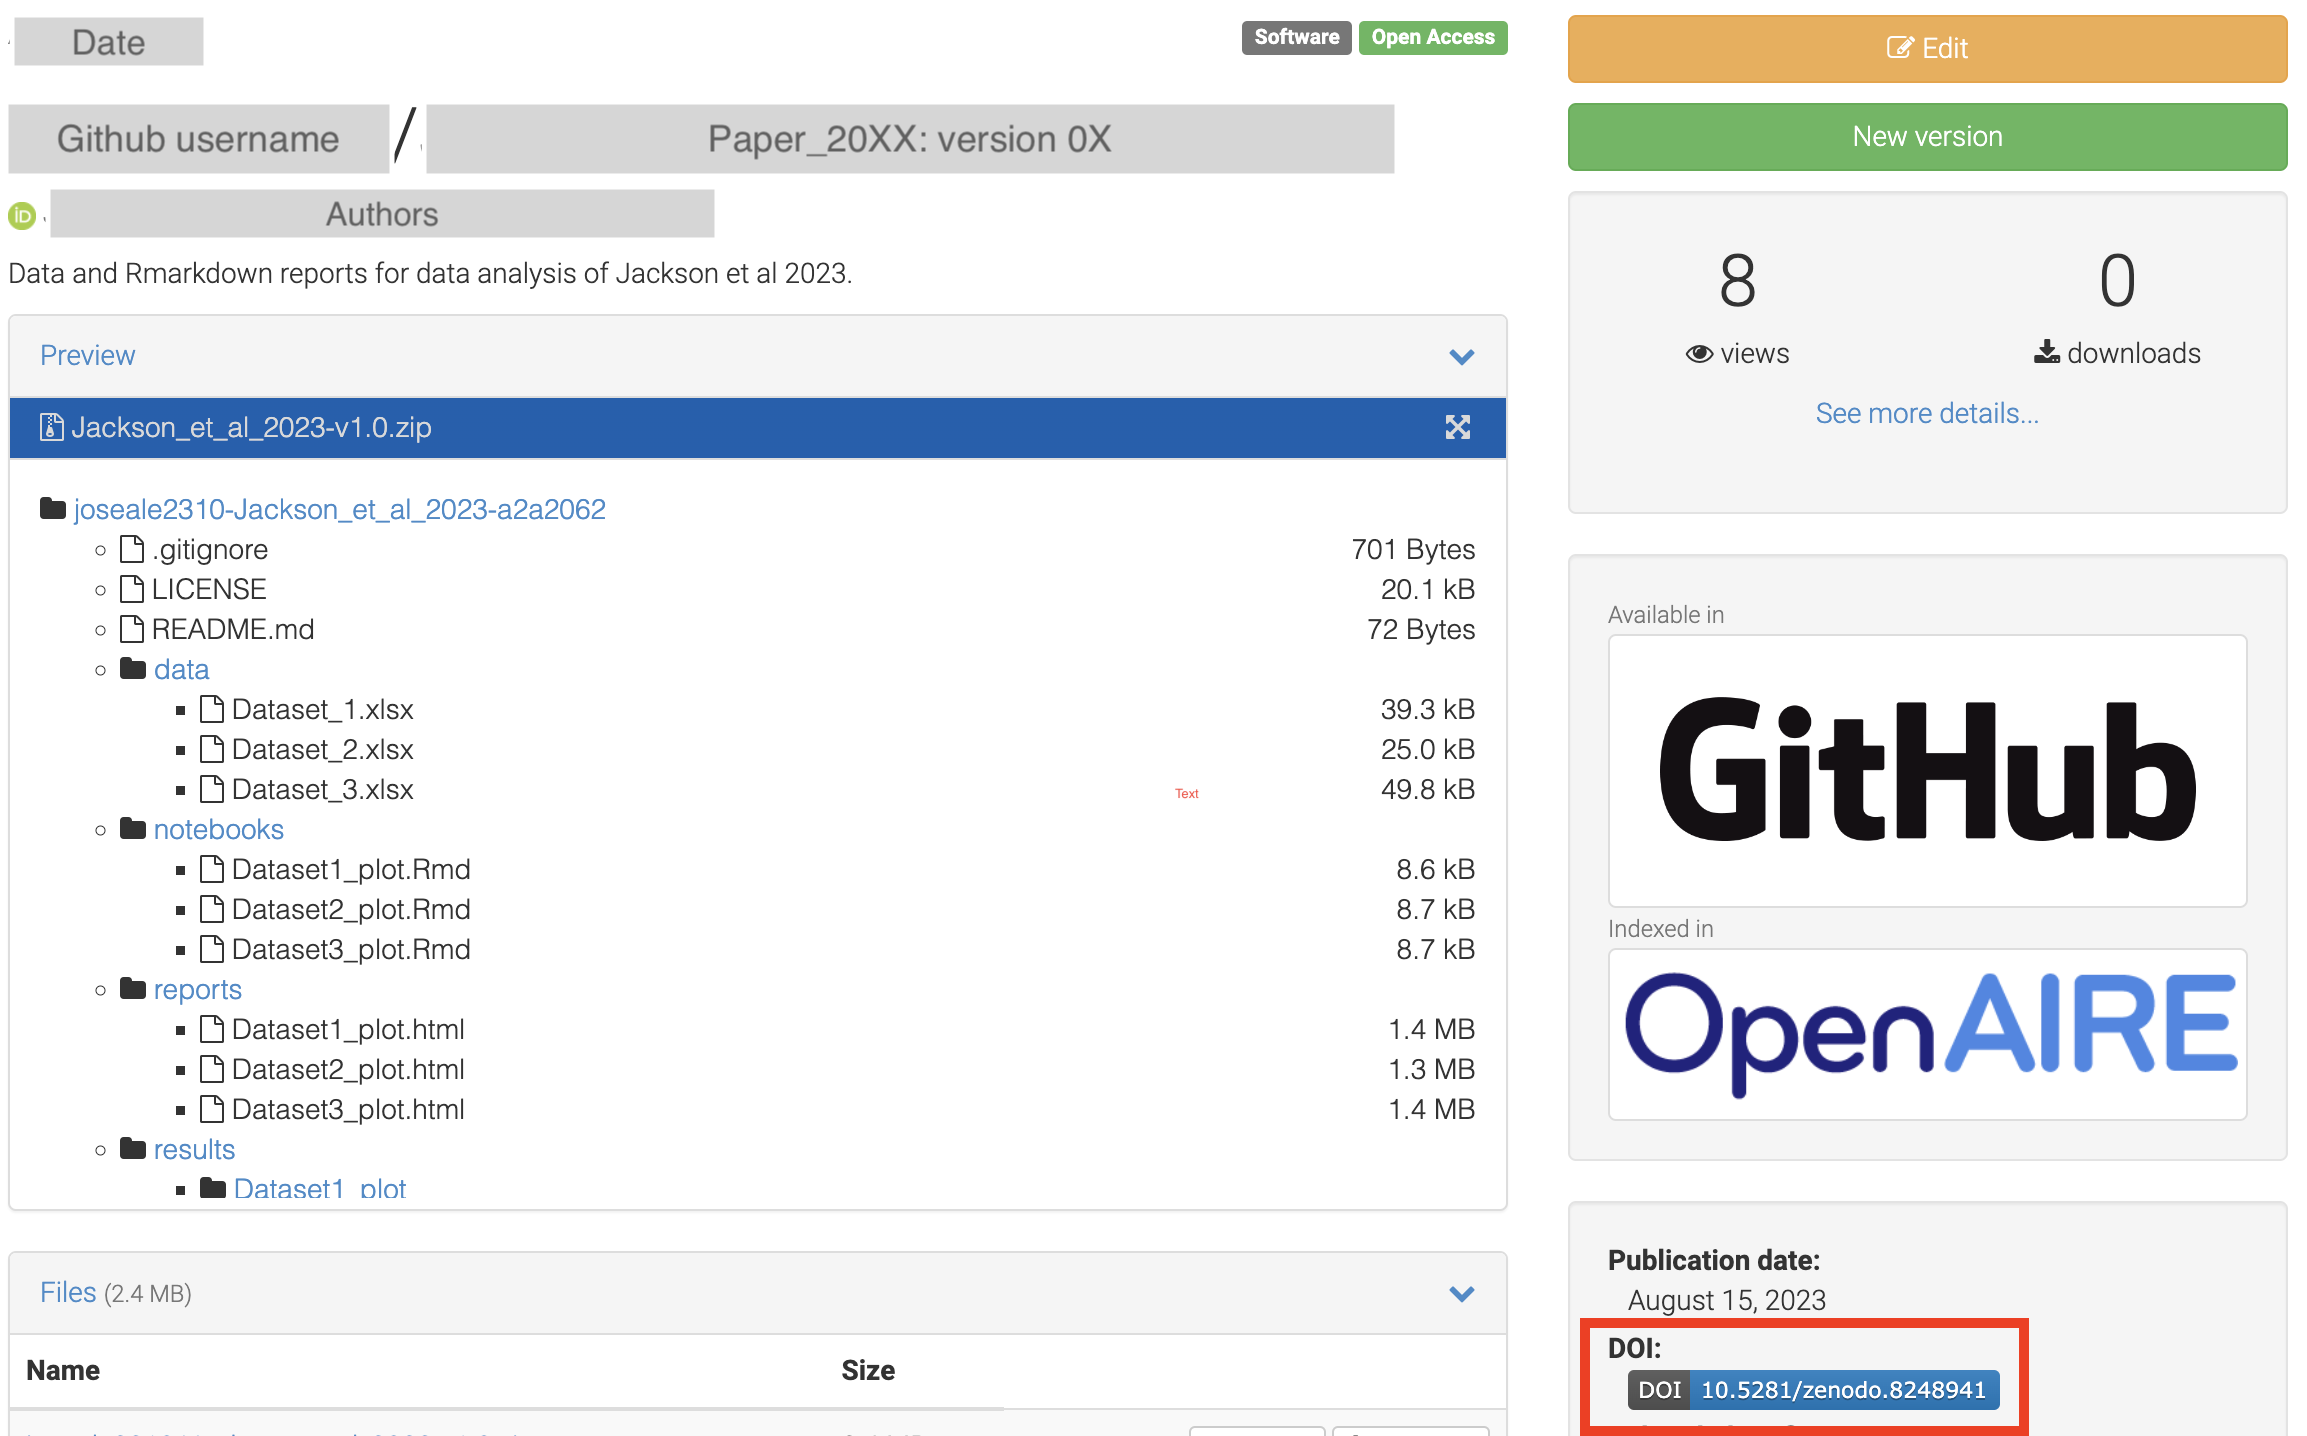Image resolution: width=2307 pixels, height=1436 pixels.
Task: Open the reports folder
Action: [x=197, y=989]
